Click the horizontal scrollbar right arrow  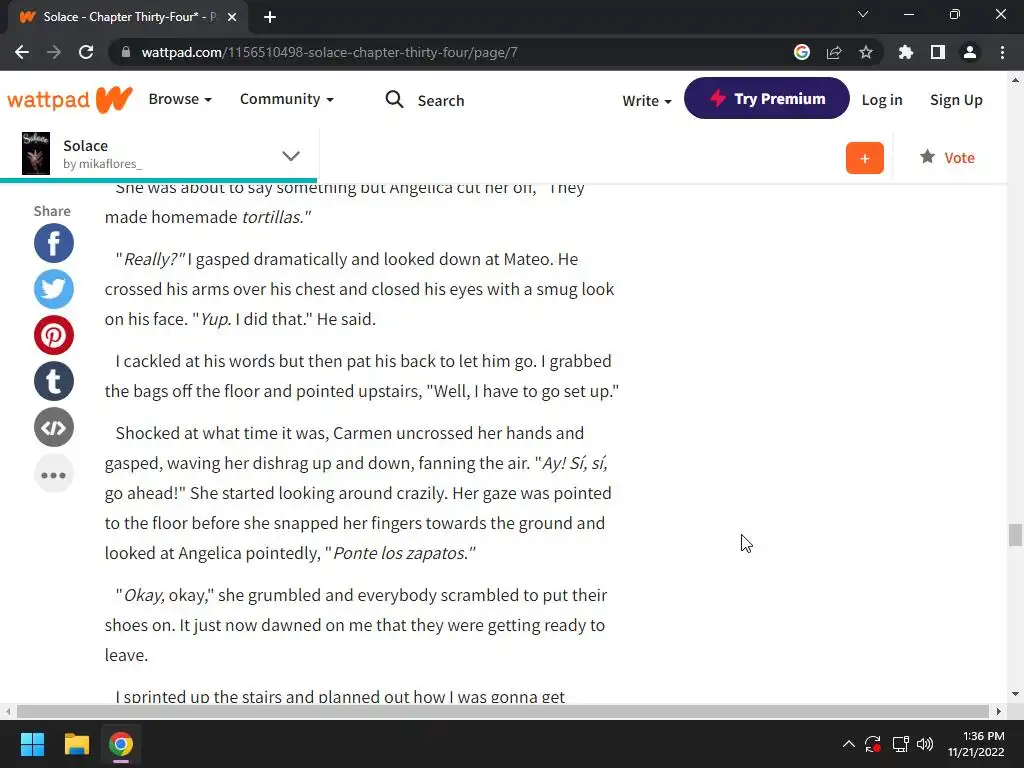coord(999,711)
